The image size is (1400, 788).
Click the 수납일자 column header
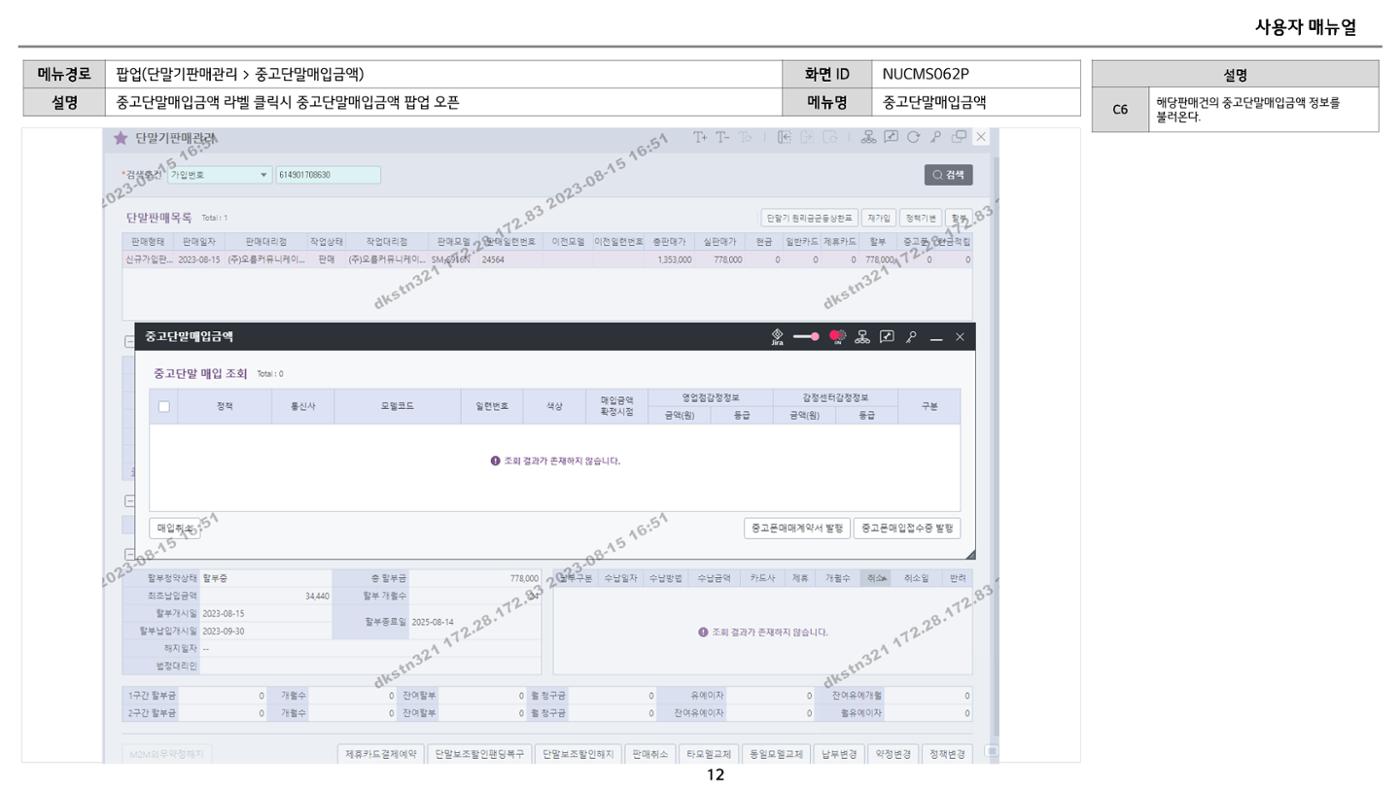[x=622, y=578]
